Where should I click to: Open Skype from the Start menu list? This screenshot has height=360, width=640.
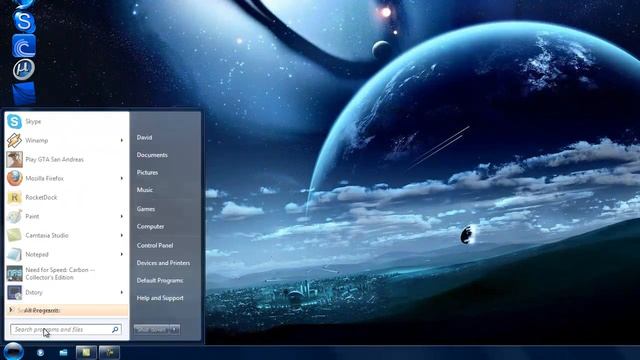pos(66,122)
